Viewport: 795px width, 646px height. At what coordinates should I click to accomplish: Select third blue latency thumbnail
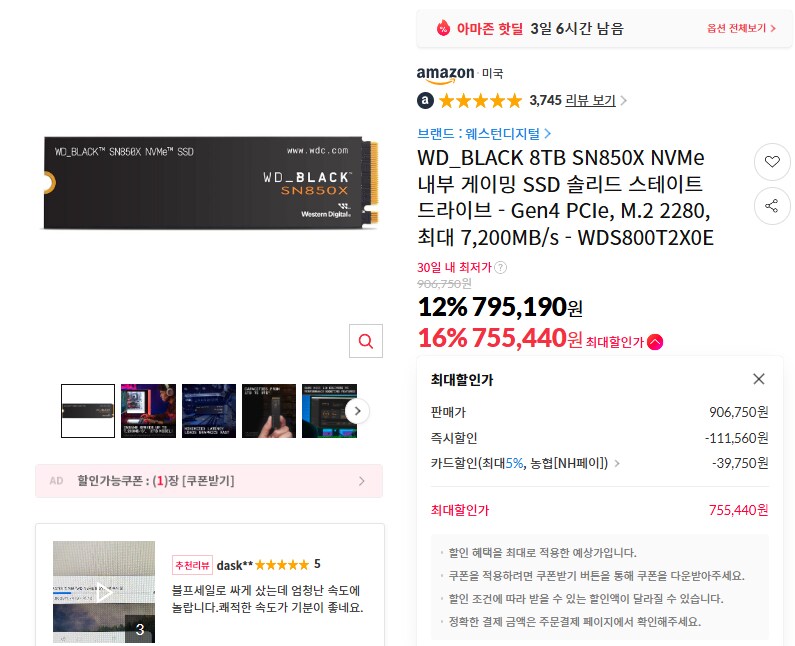pos(209,411)
